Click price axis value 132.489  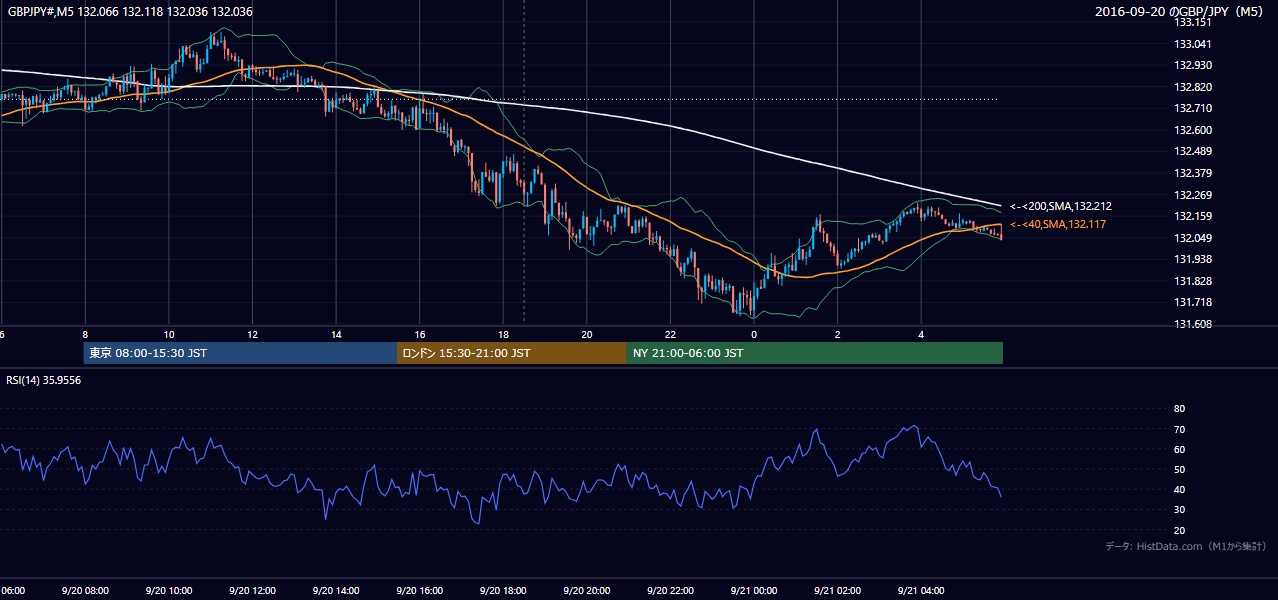tap(1192, 151)
